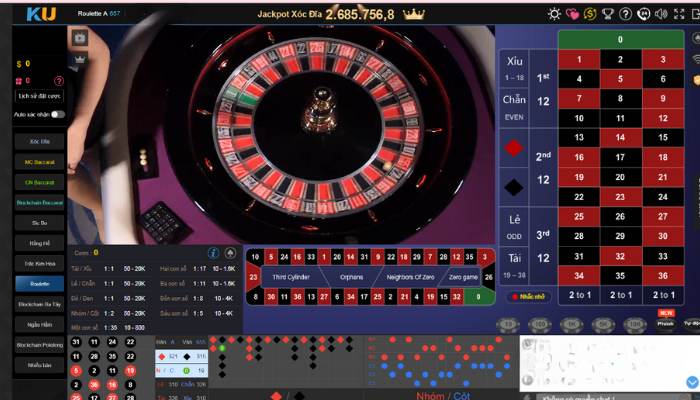The image size is (700, 400).
Task: Select the fourth betting chip
Action: [603, 325]
